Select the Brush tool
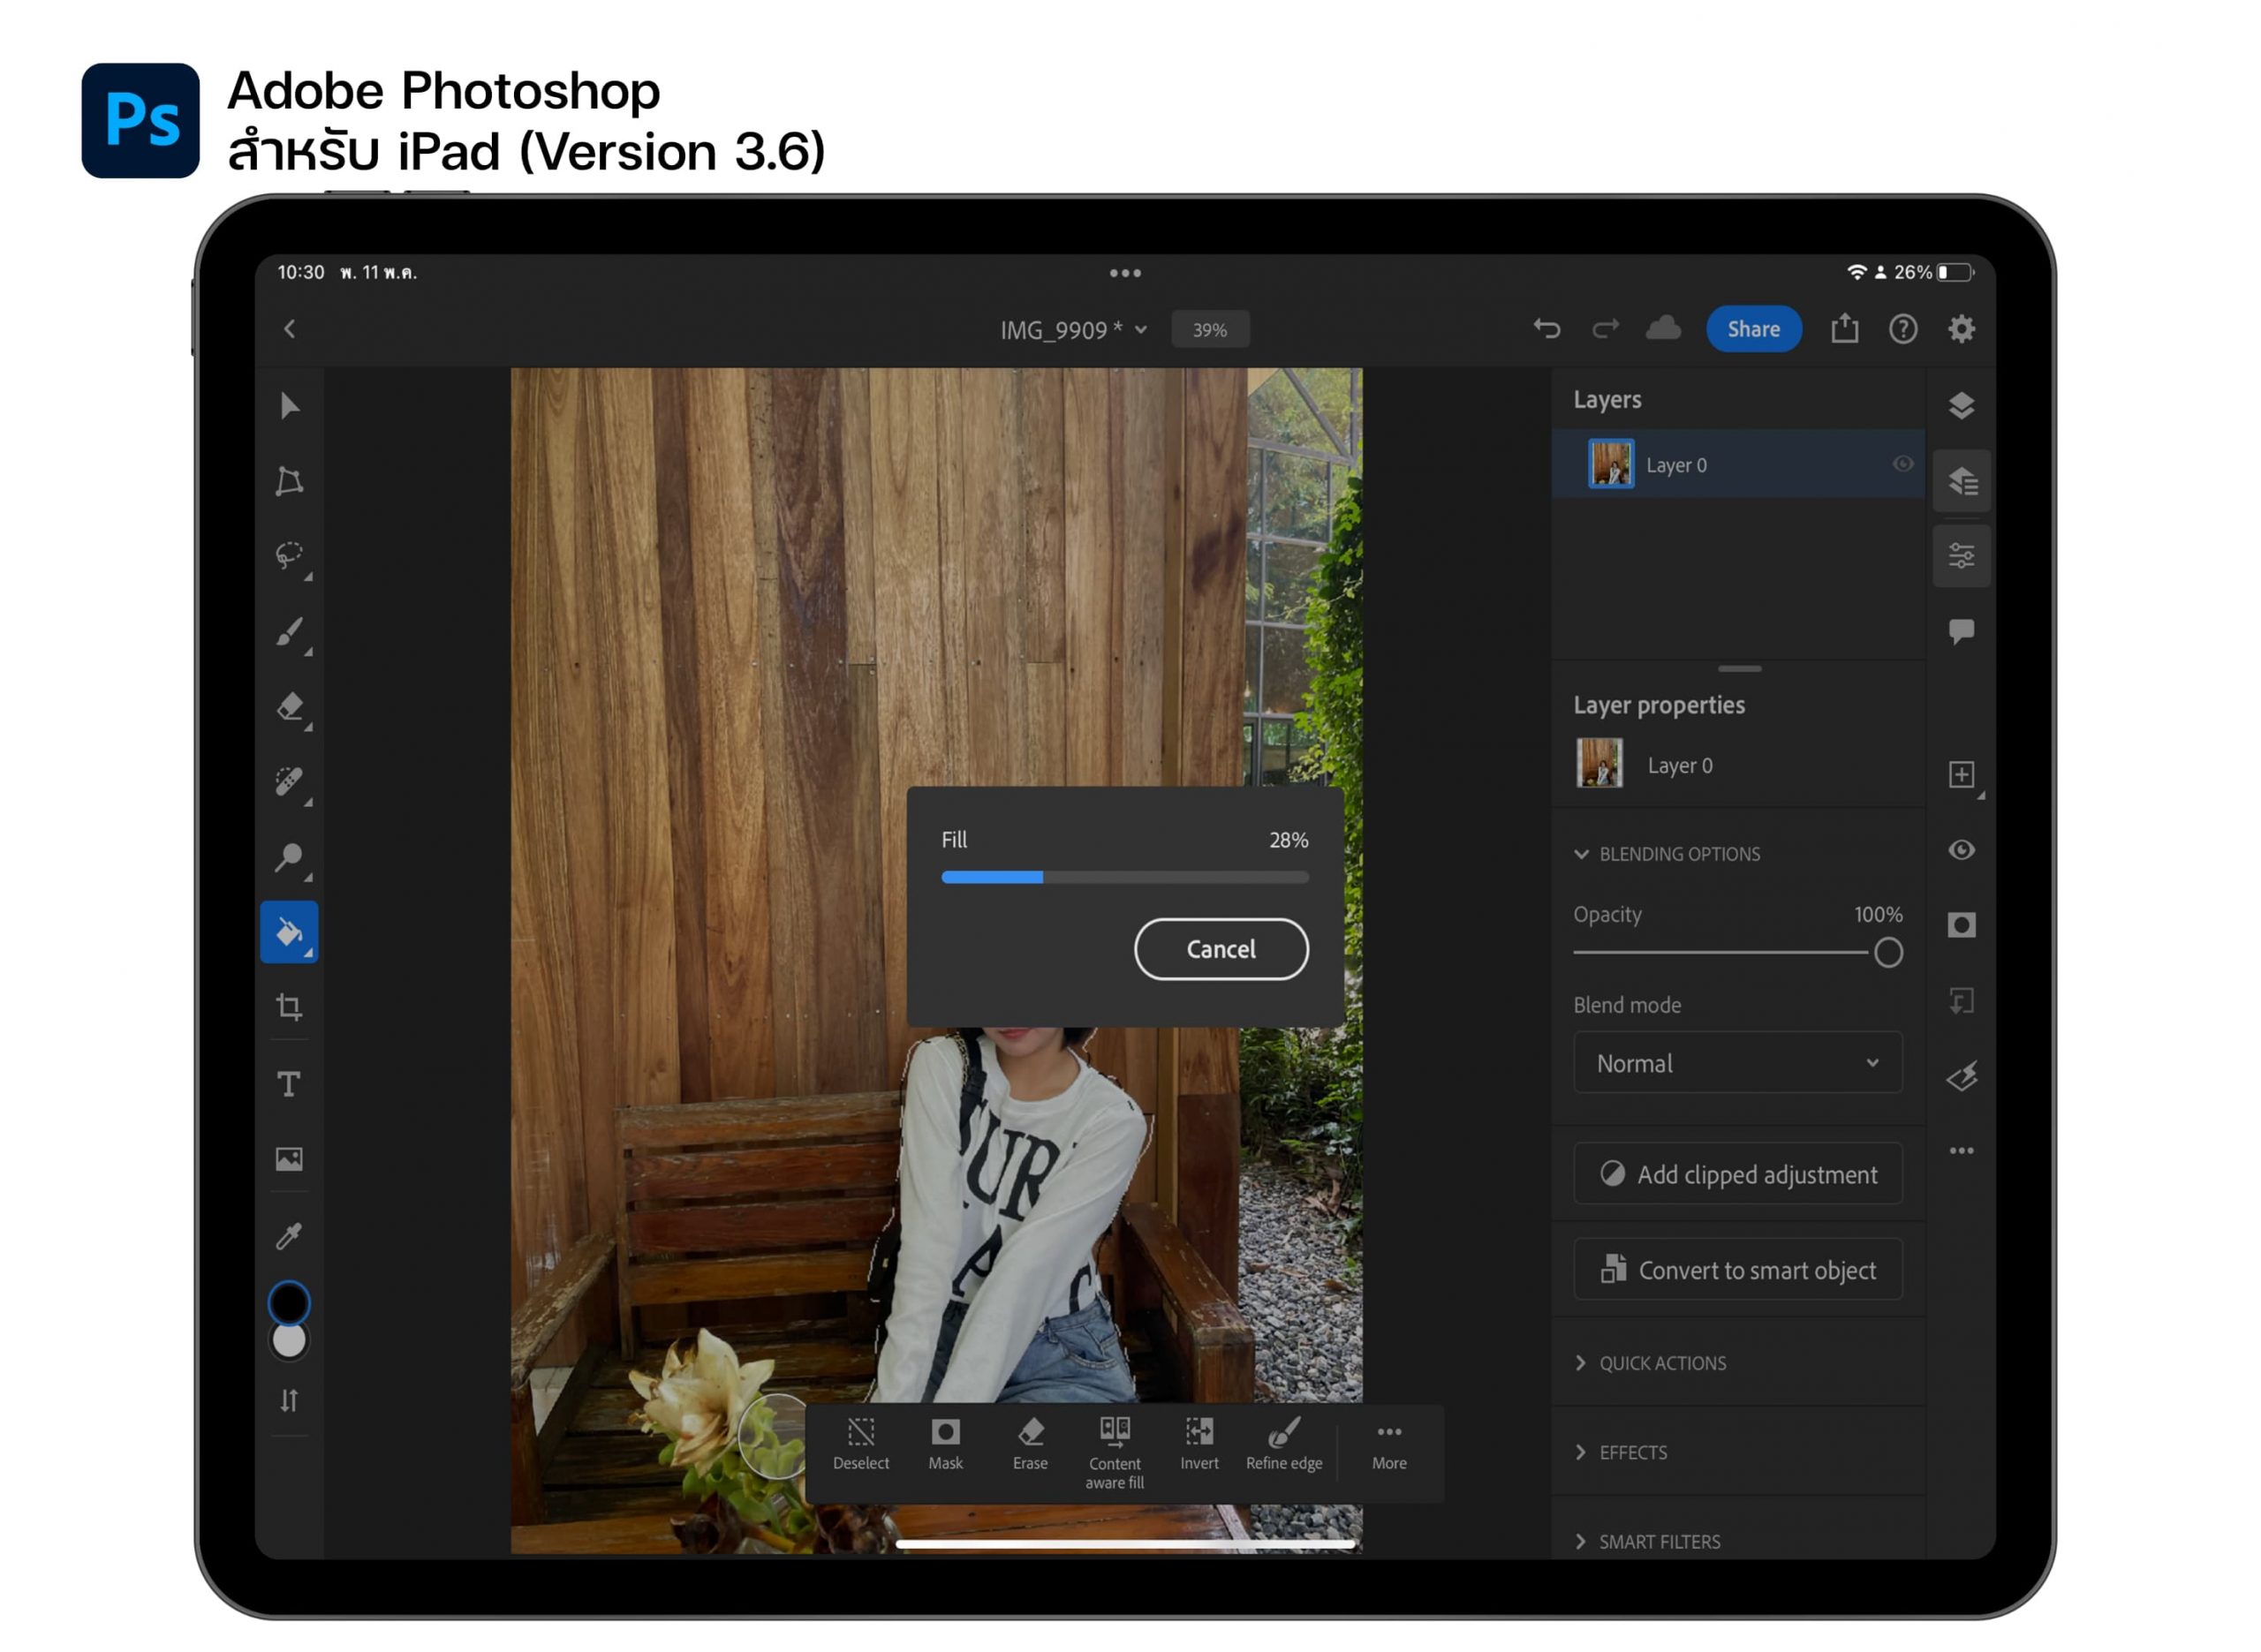Screen dimensions: 2261x1652 [x=289, y=632]
